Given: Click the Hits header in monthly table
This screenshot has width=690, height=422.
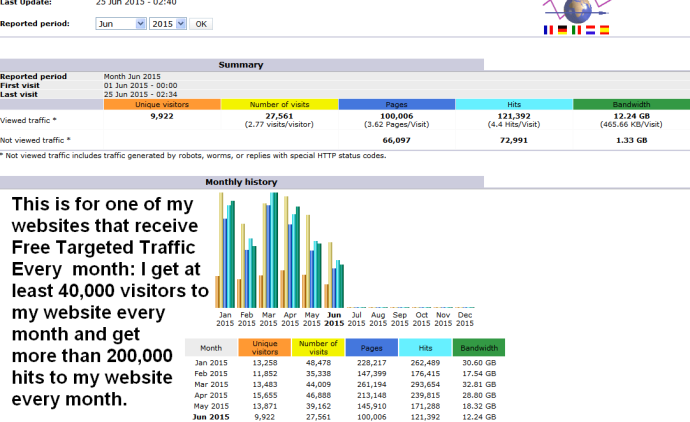Looking at the screenshot, I should [425, 348].
